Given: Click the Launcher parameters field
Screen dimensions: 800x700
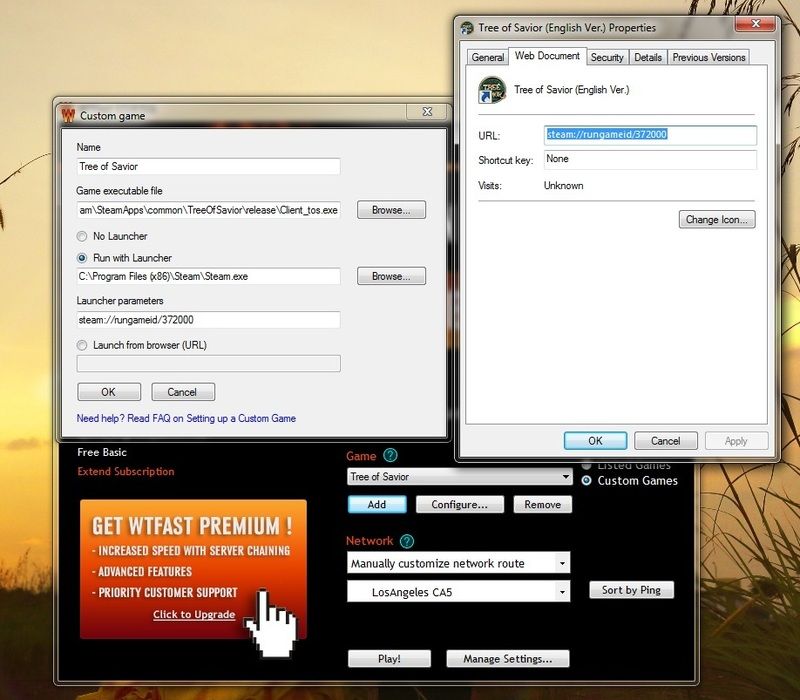Looking at the screenshot, I should 208,320.
